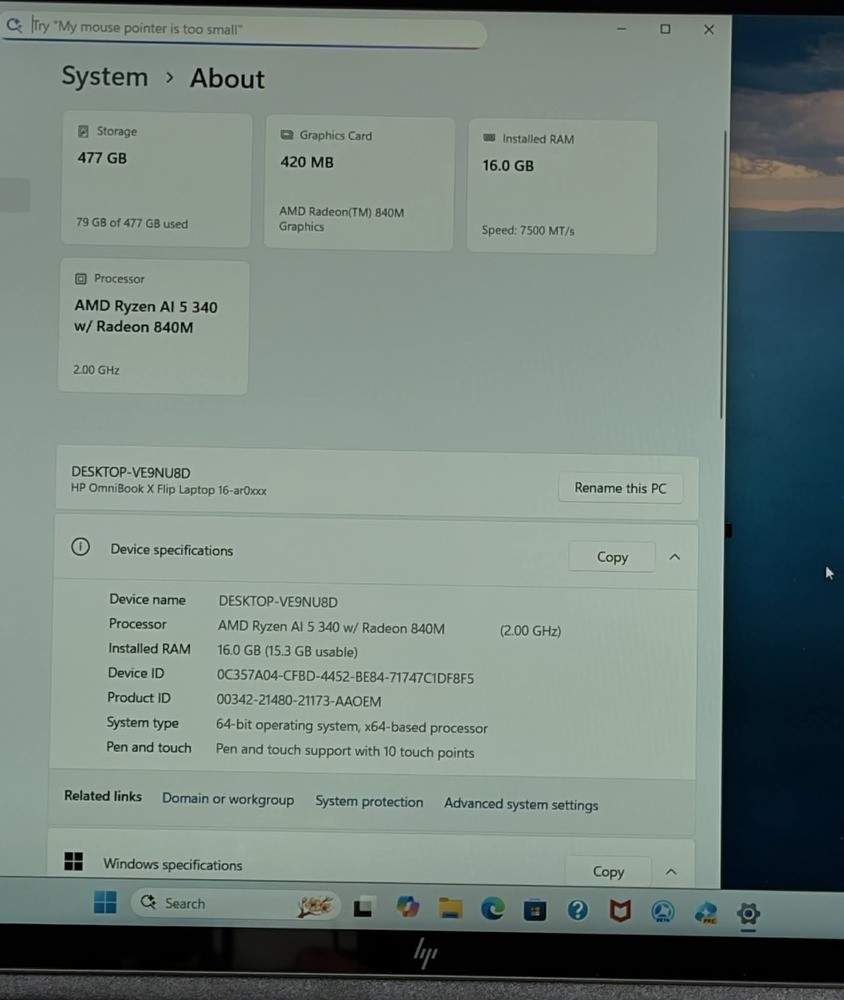The image size is (844, 1000).
Task: Open File Explorer from taskbar
Action: (450, 908)
